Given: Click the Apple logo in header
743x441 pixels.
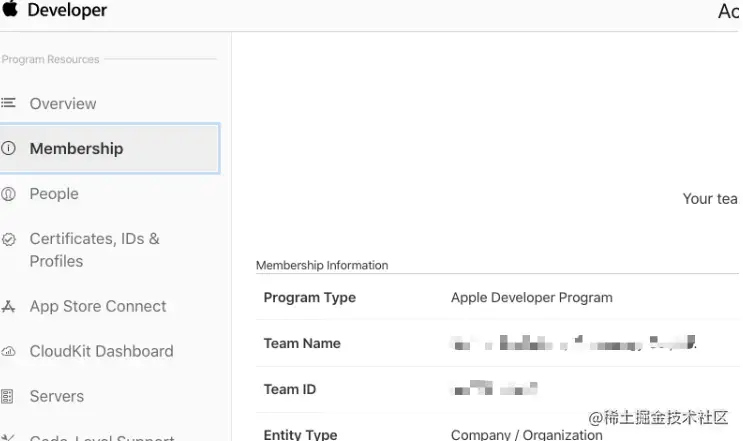Looking at the screenshot, I should point(9,8).
